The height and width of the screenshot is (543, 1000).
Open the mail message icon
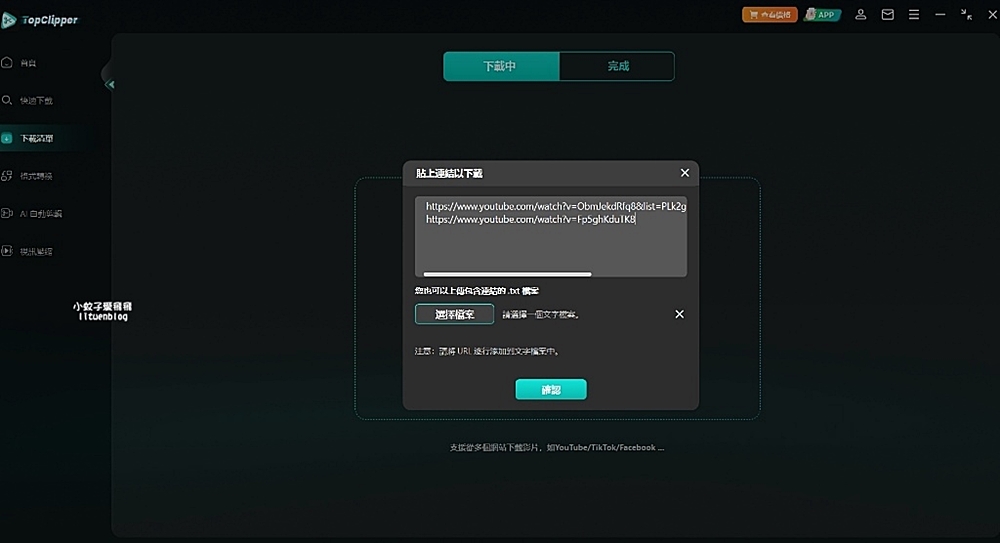(887, 14)
